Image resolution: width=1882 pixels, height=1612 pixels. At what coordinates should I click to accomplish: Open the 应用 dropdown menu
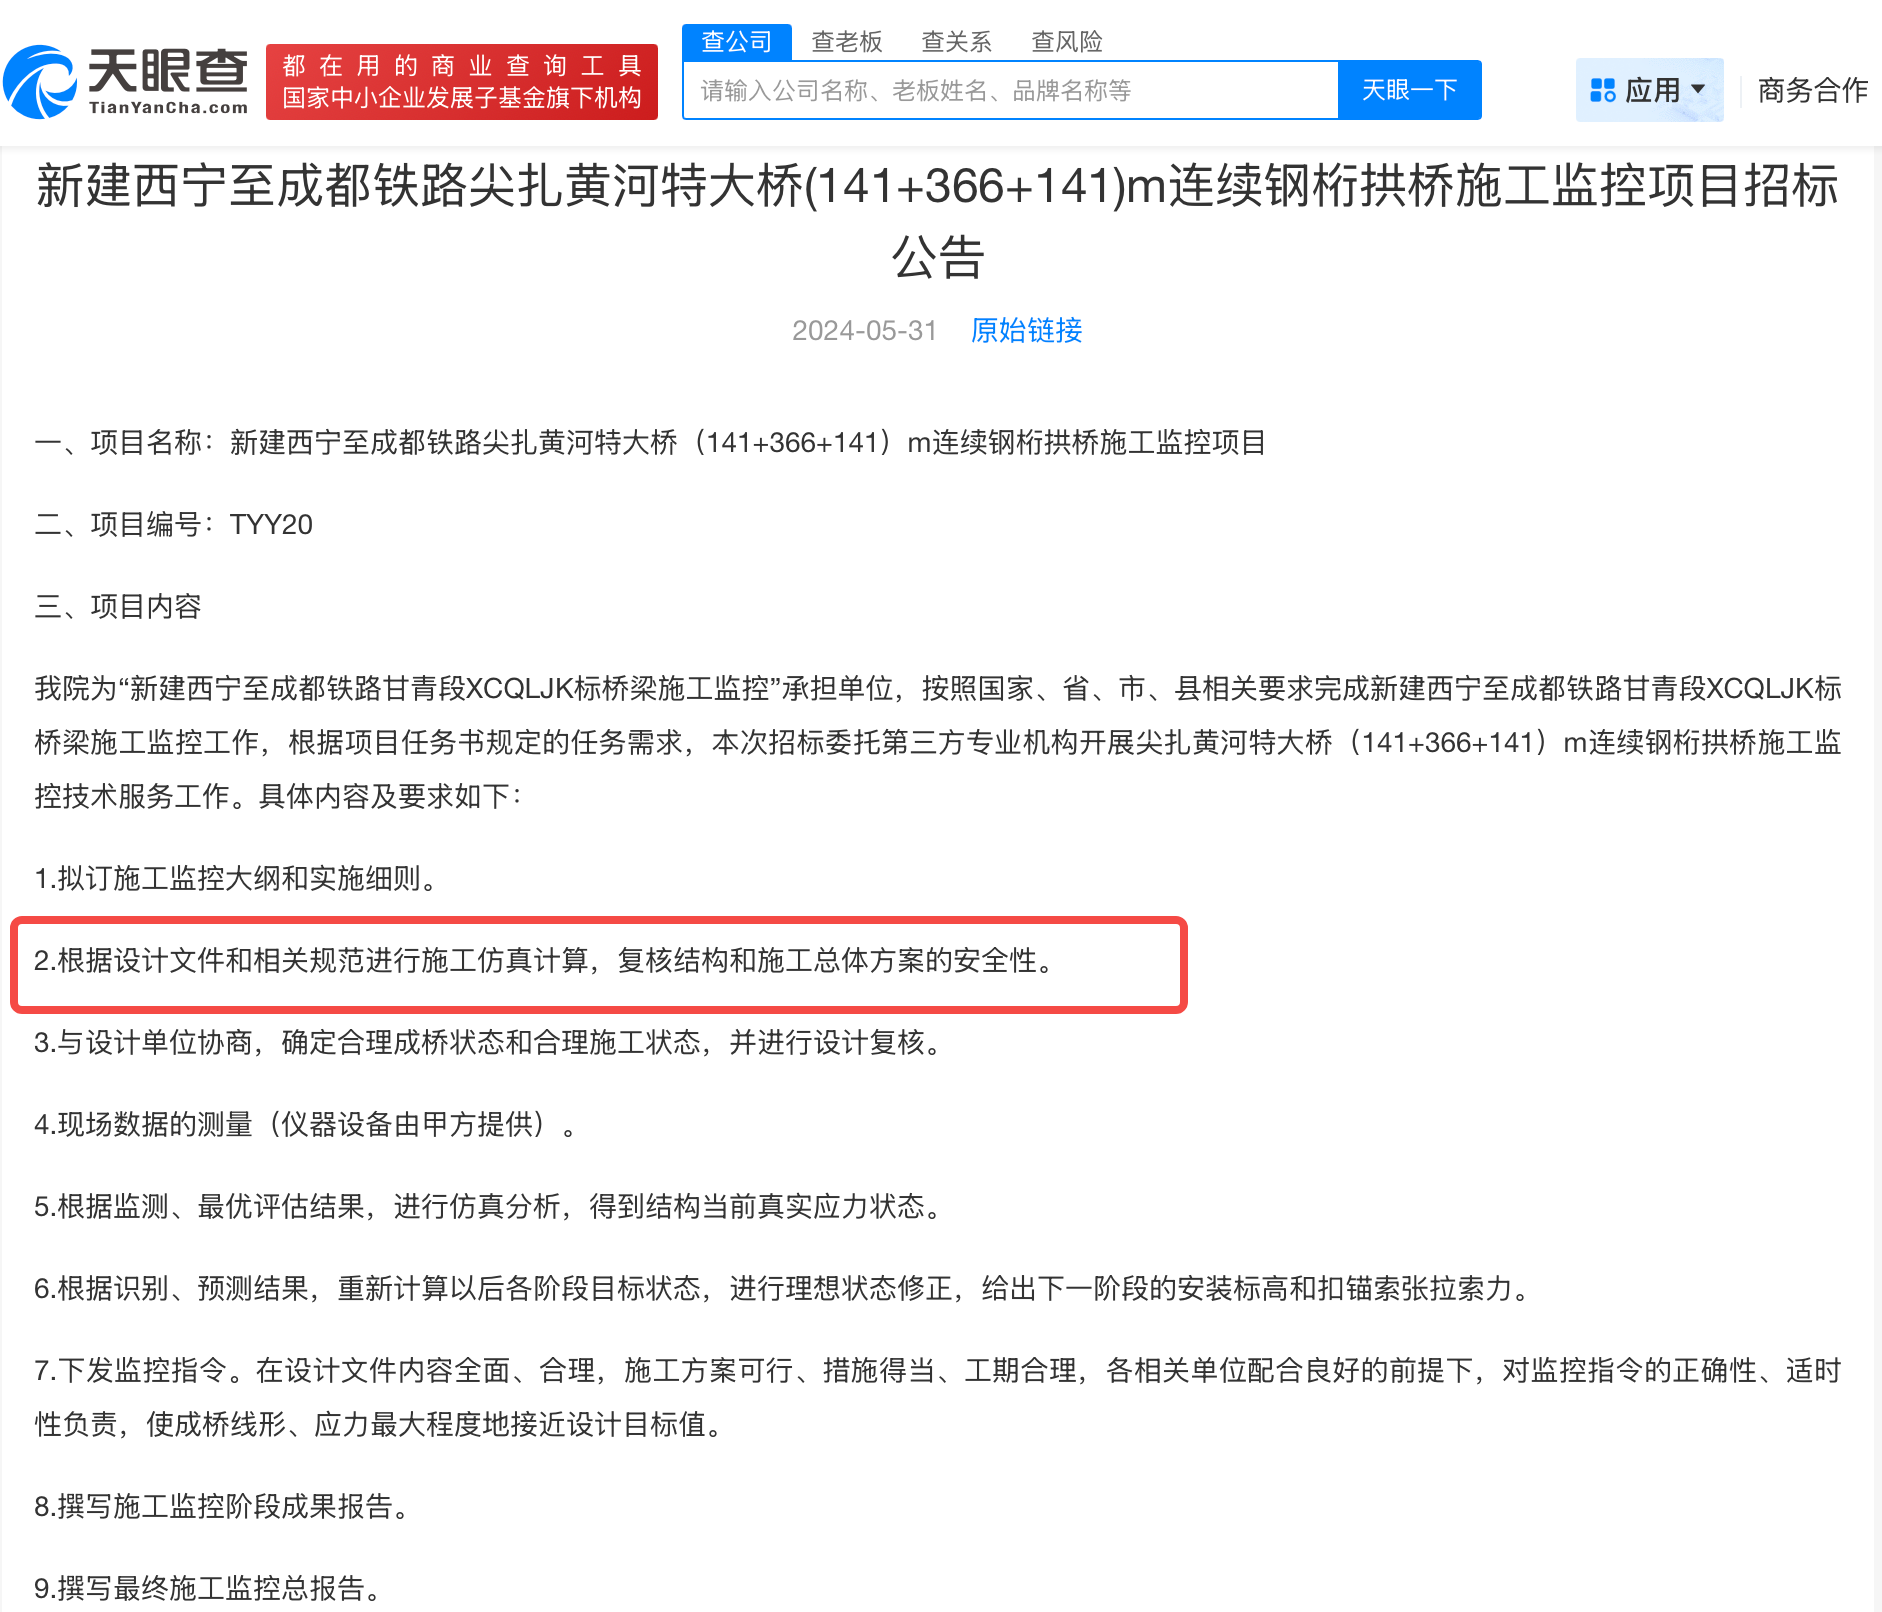(1650, 90)
